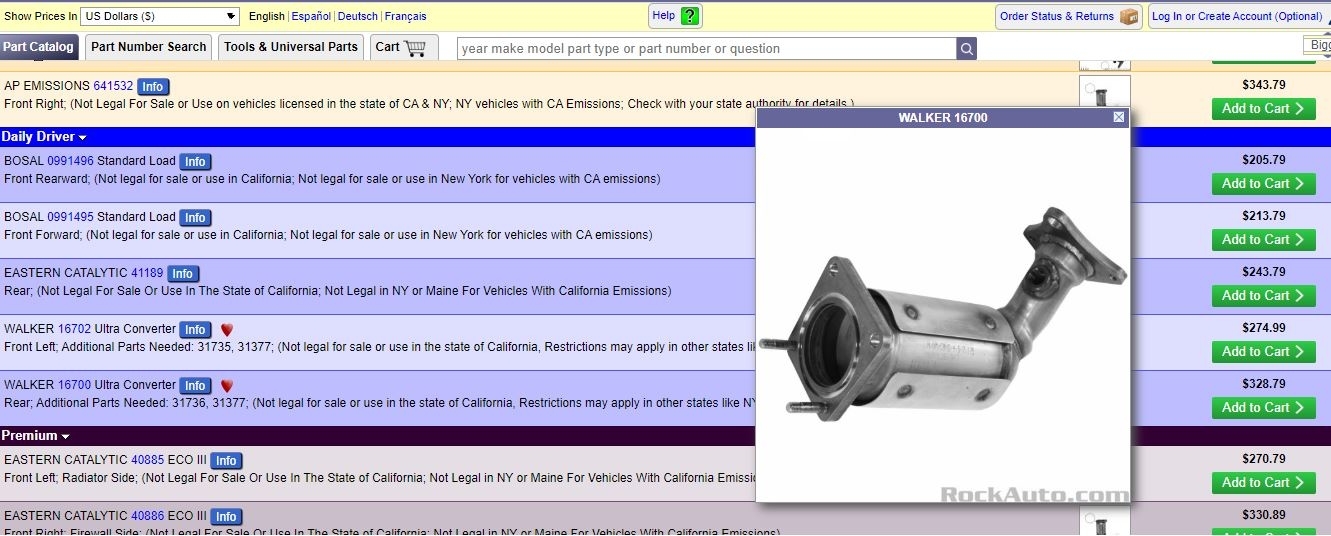The height and width of the screenshot is (536, 1331).
Task: Open part number link 40885
Action: pyautogui.click(x=147, y=460)
